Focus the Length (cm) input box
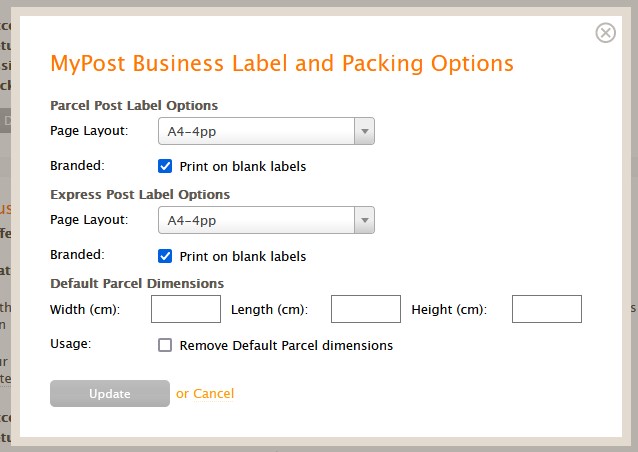Image resolution: width=638 pixels, height=452 pixels. click(x=366, y=309)
